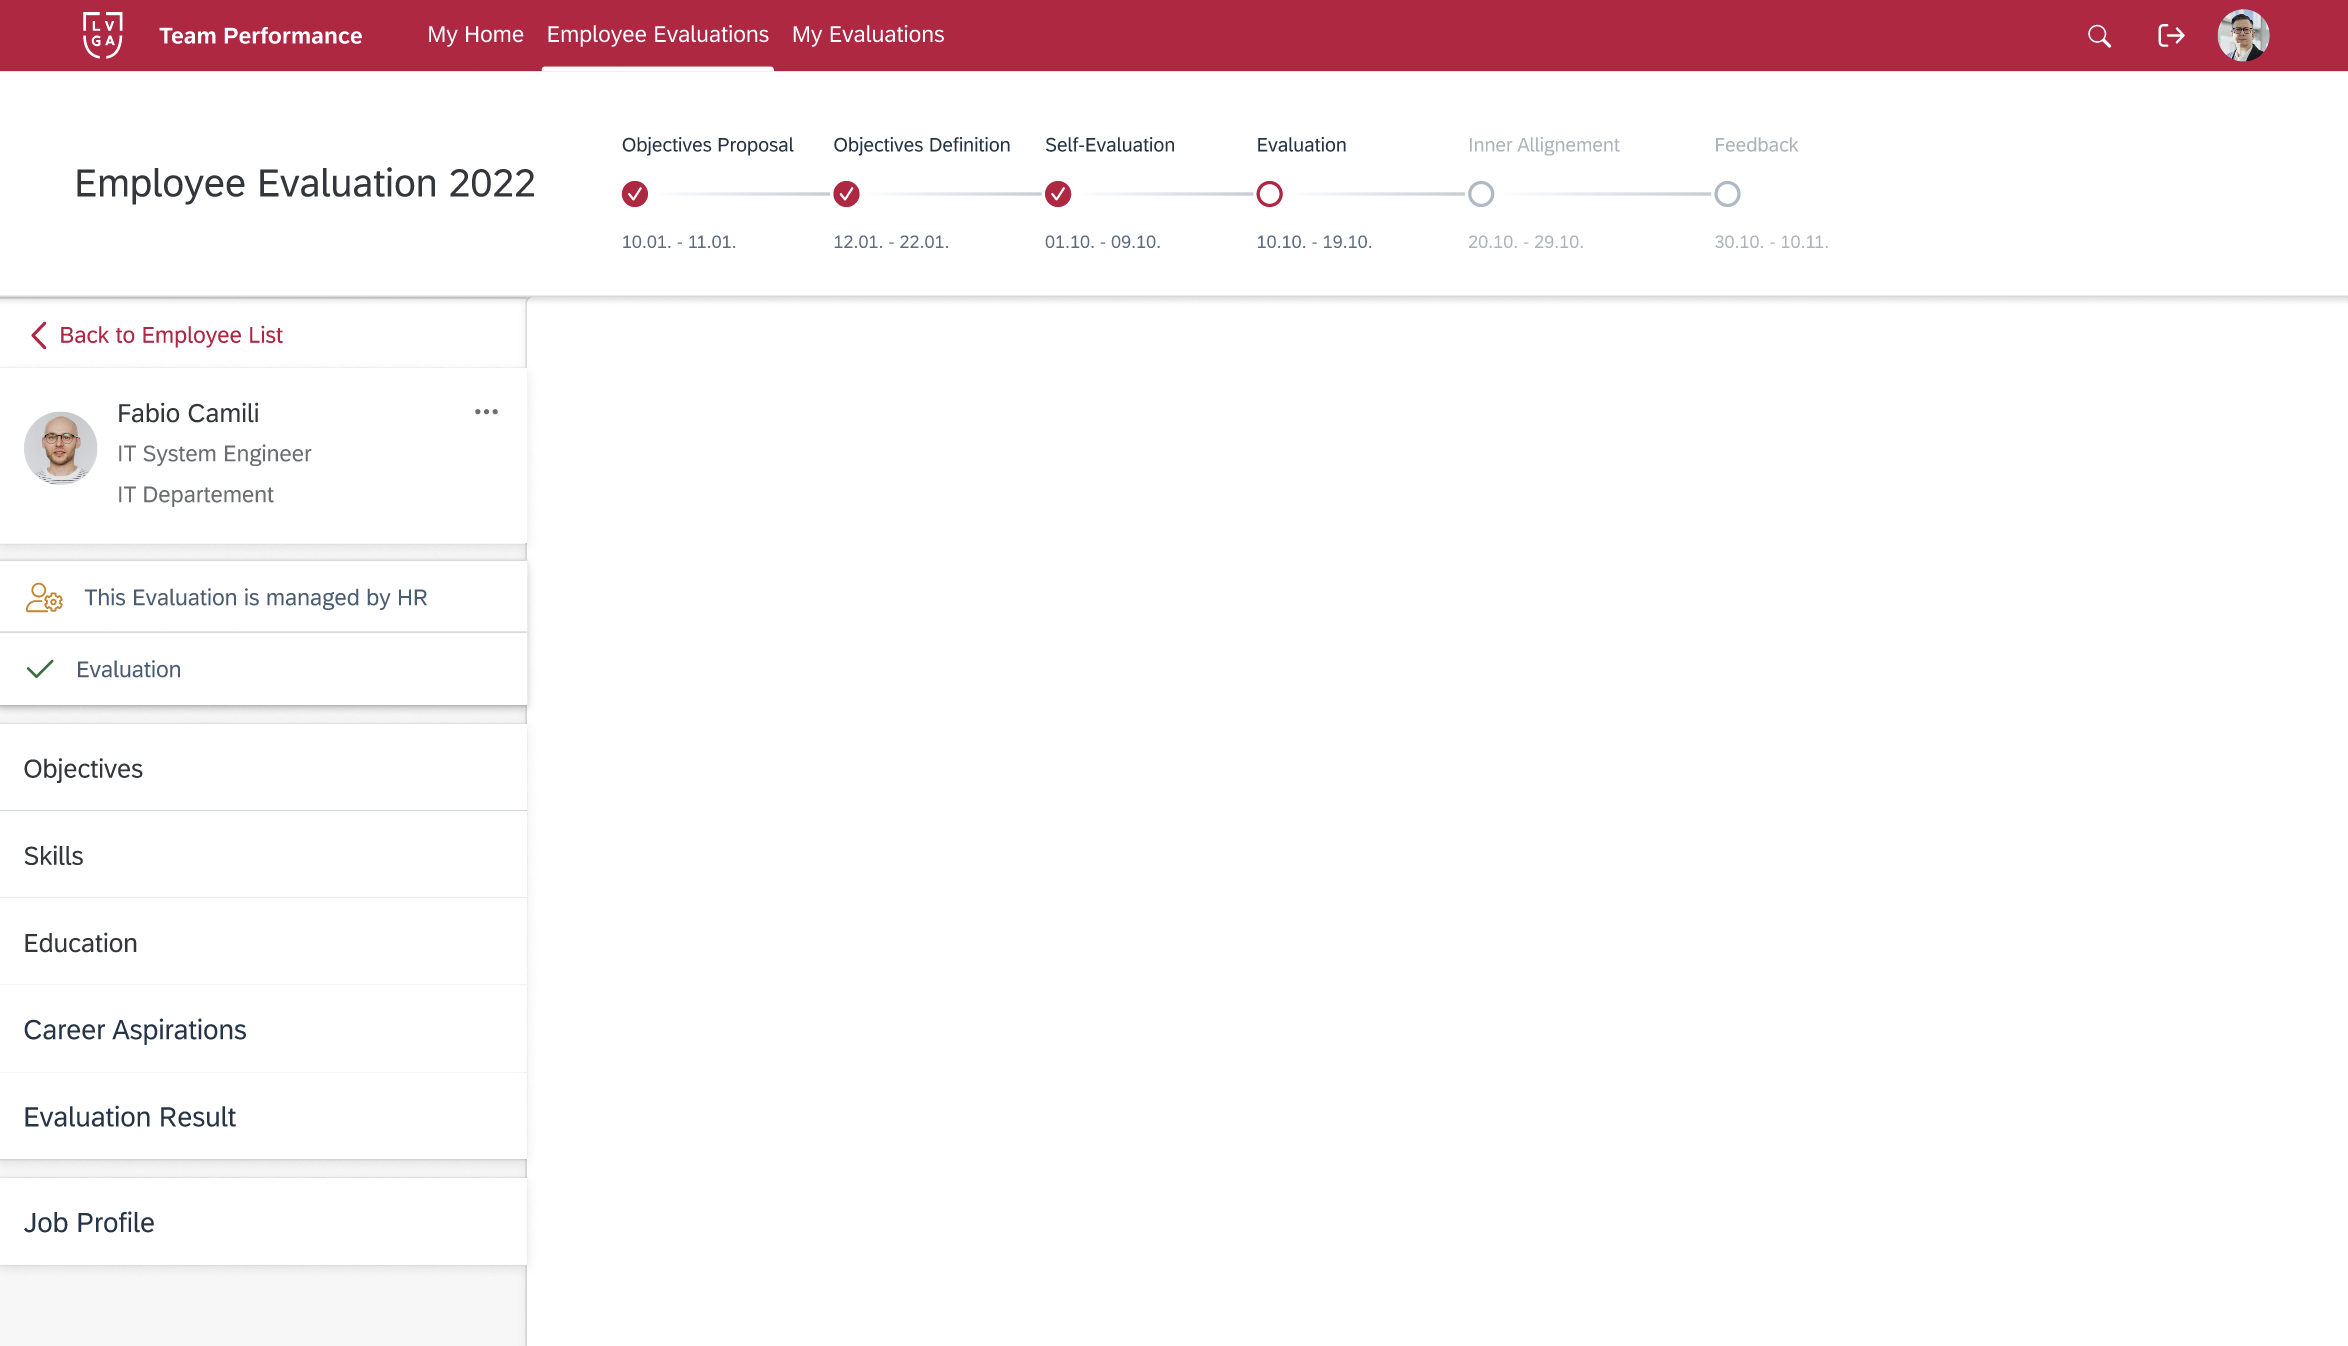Click the logout icon in header
The width and height of the screenshot is (2348, 1346).
2171,36
